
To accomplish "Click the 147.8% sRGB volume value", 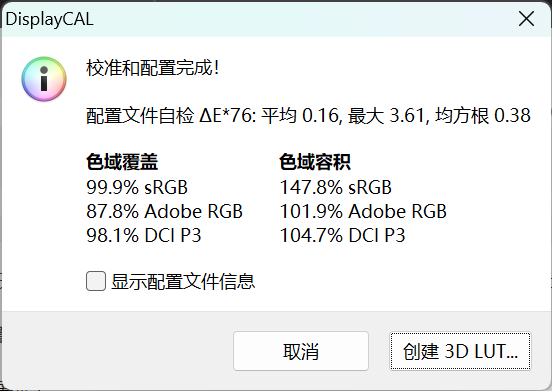I will [335, 187].
